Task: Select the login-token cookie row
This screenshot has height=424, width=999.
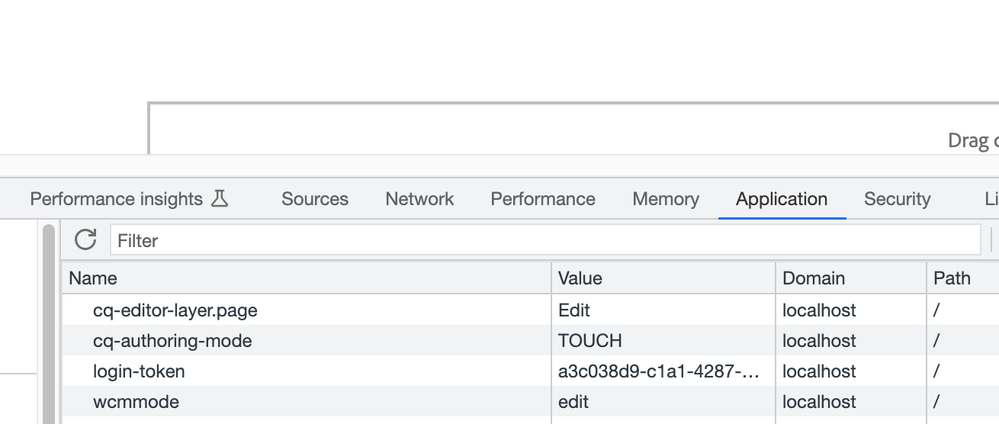Action: (x=139, y=371)
